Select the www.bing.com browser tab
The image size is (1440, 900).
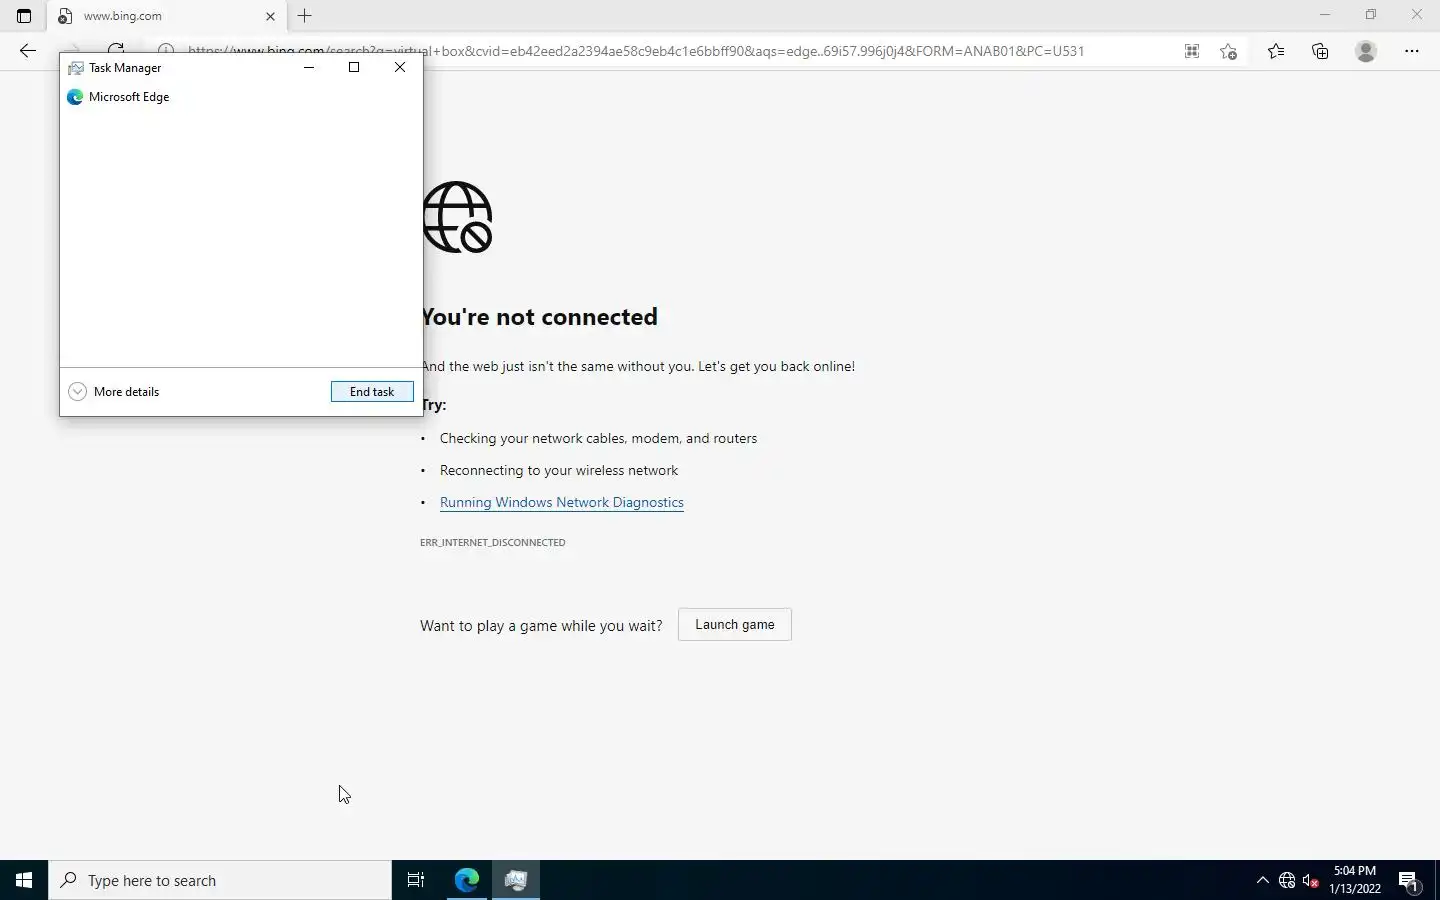tap(166, 16)
